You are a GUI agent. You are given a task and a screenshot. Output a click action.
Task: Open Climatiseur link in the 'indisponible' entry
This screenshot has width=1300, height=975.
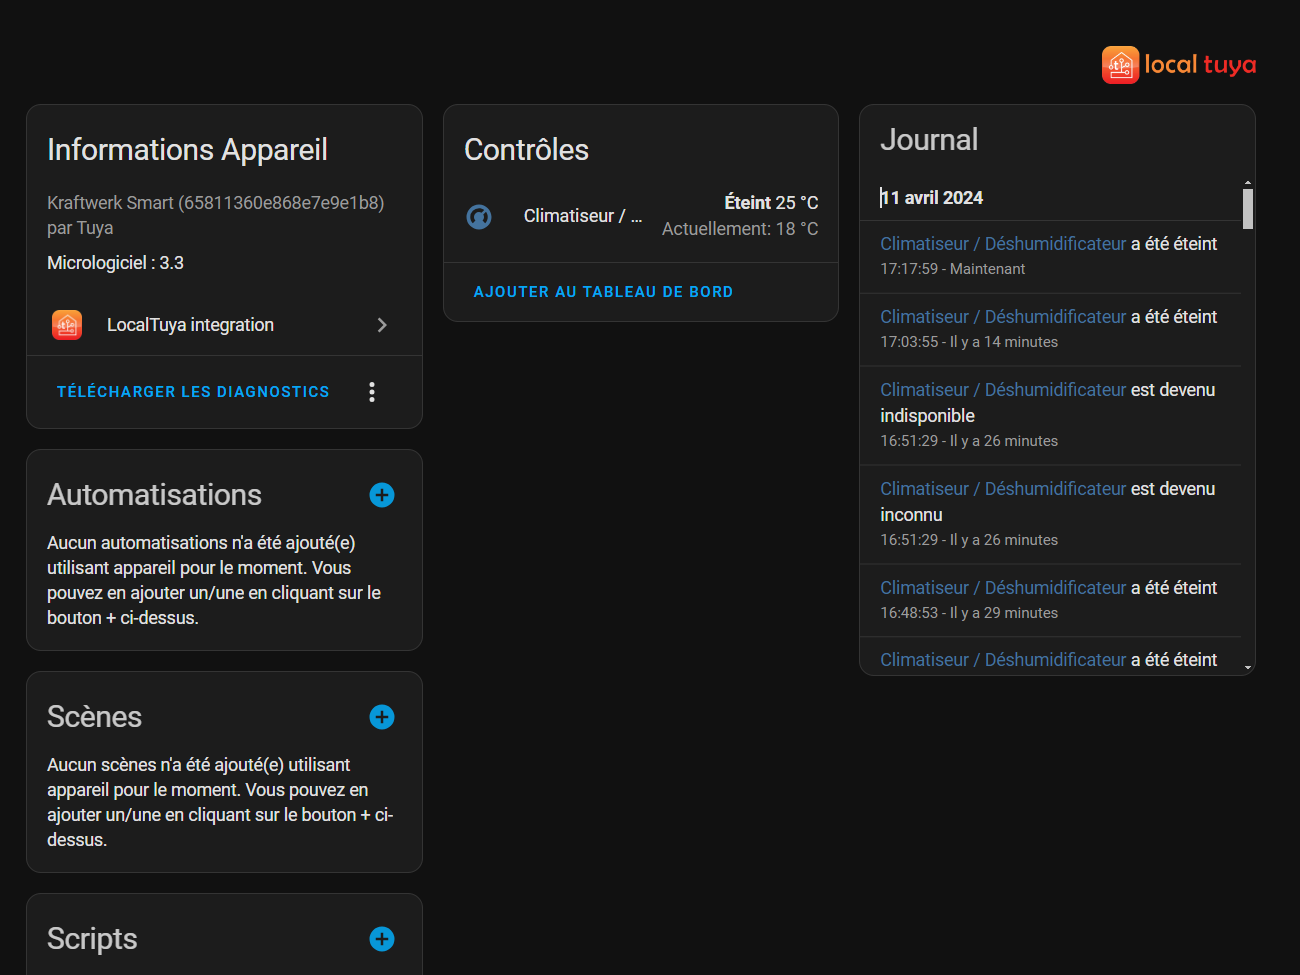click(1003, 390)
